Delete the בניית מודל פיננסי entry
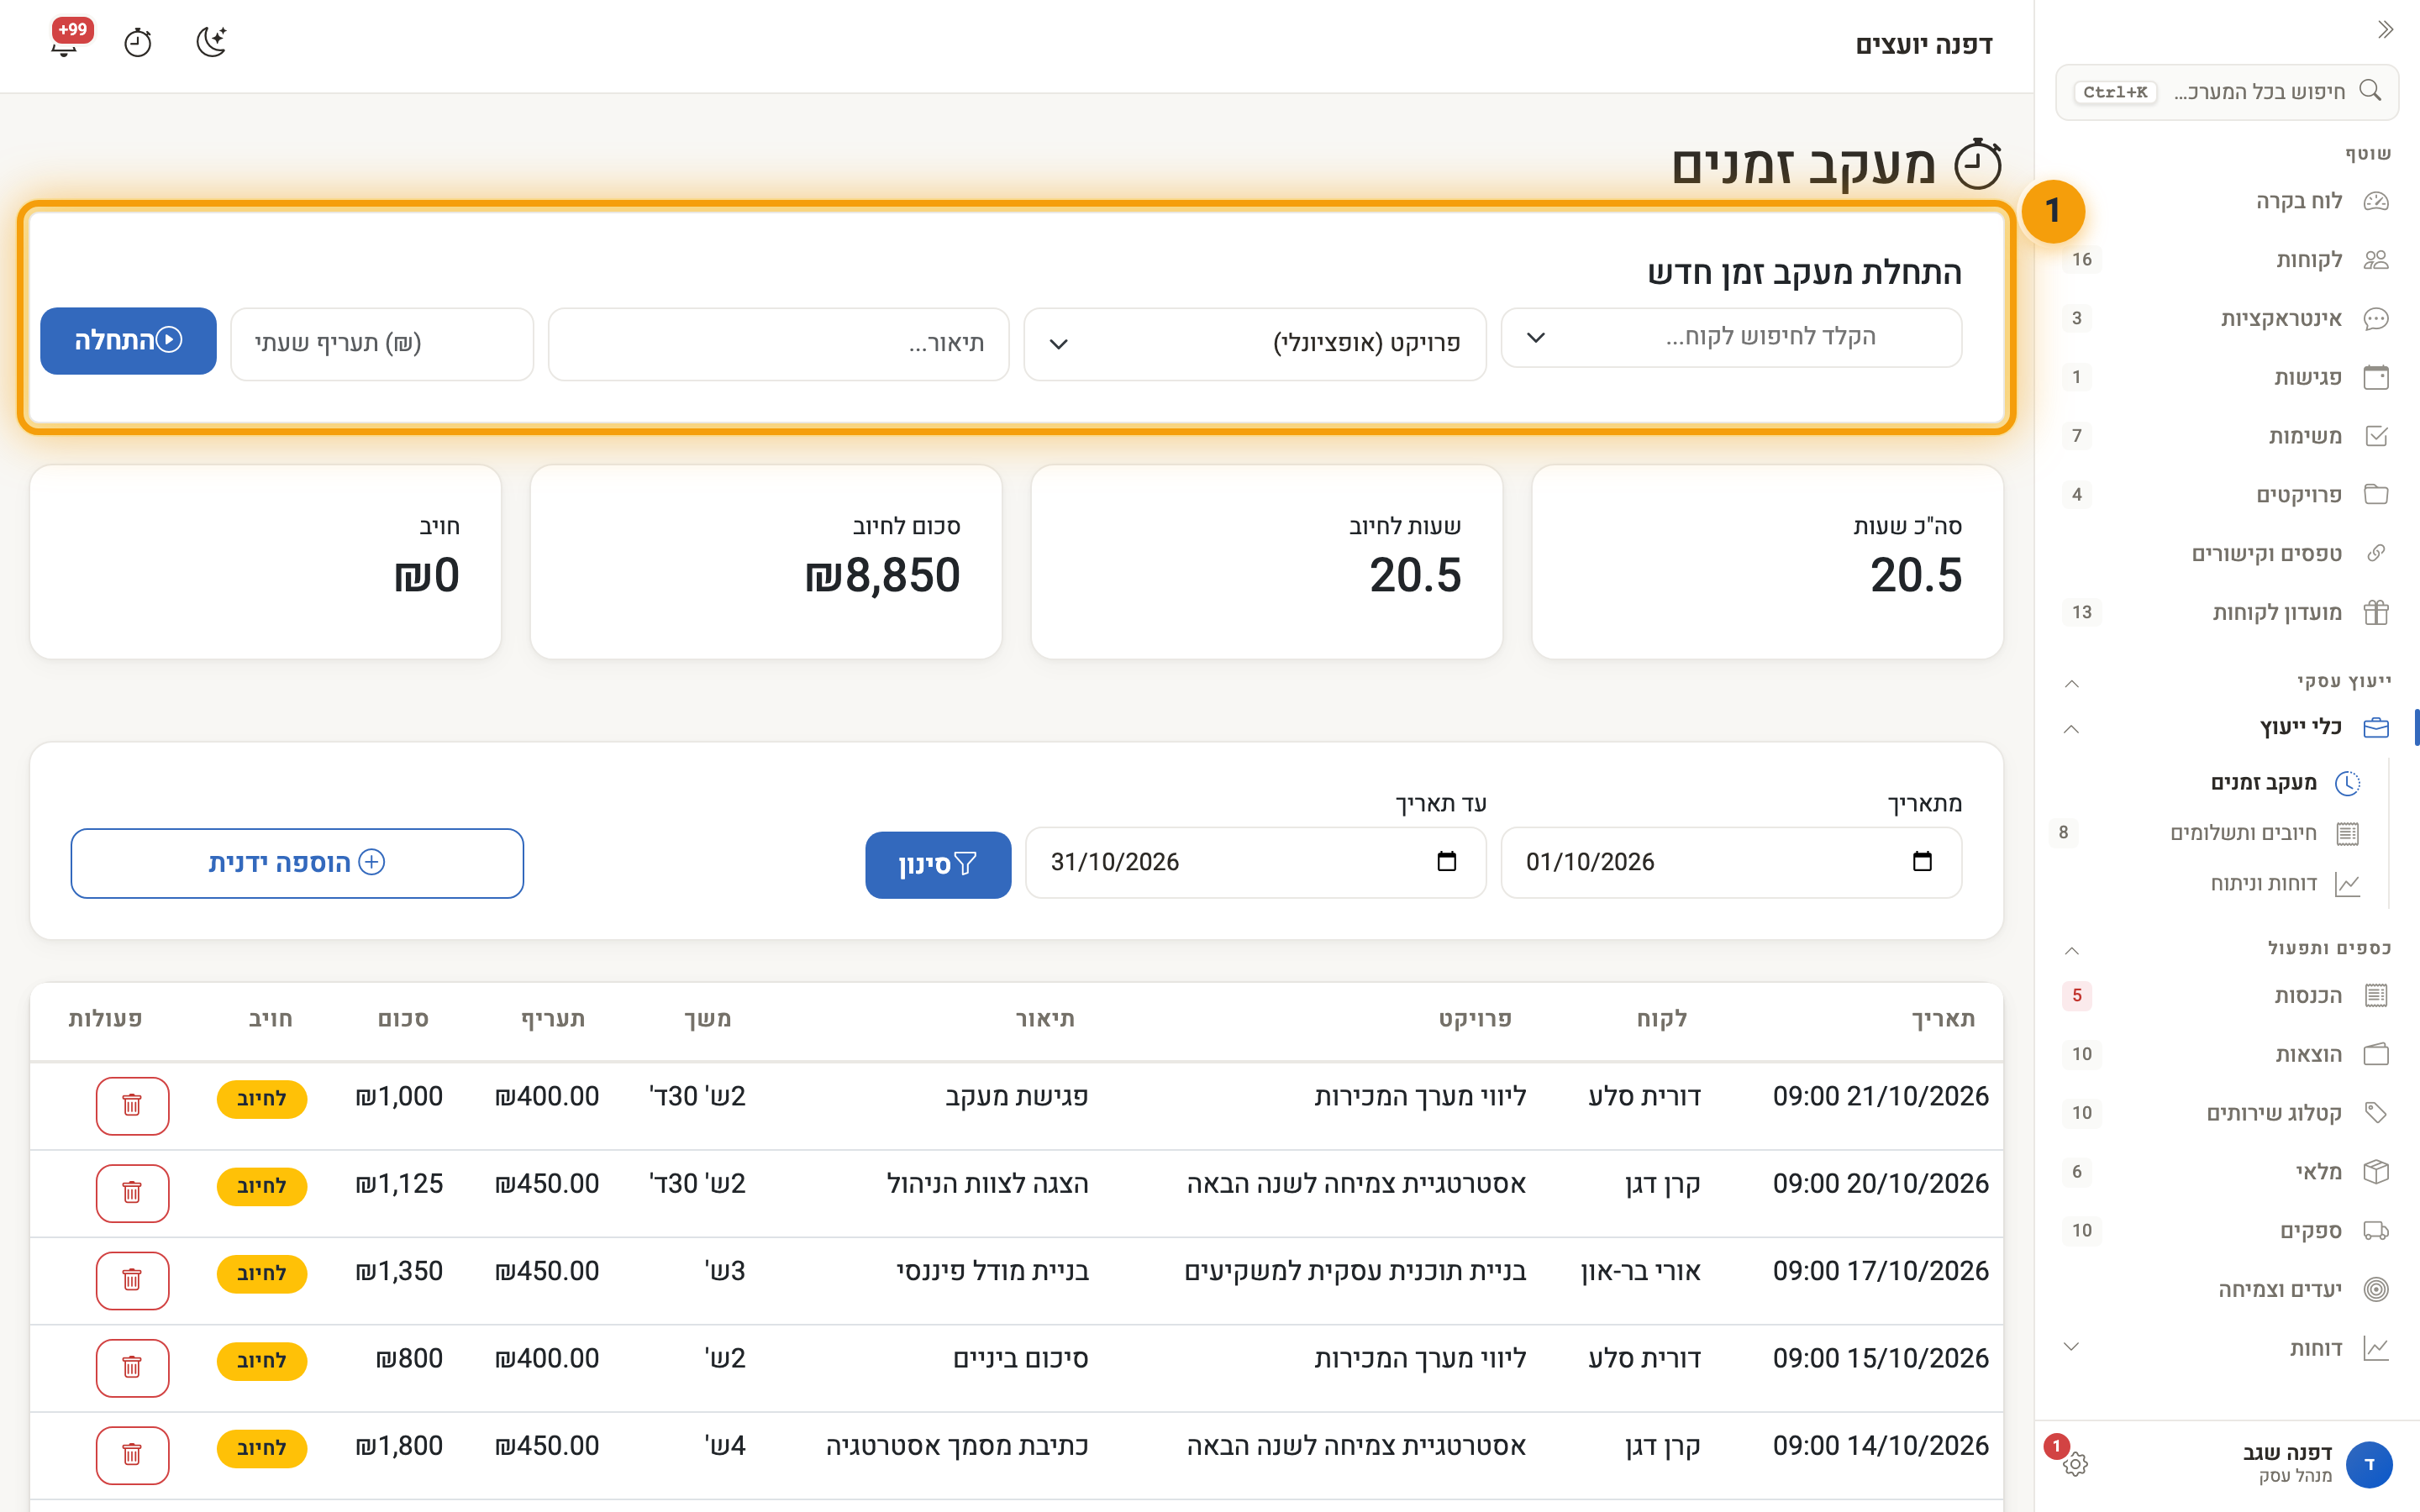The image size is (2420, 1512). 132,1280
